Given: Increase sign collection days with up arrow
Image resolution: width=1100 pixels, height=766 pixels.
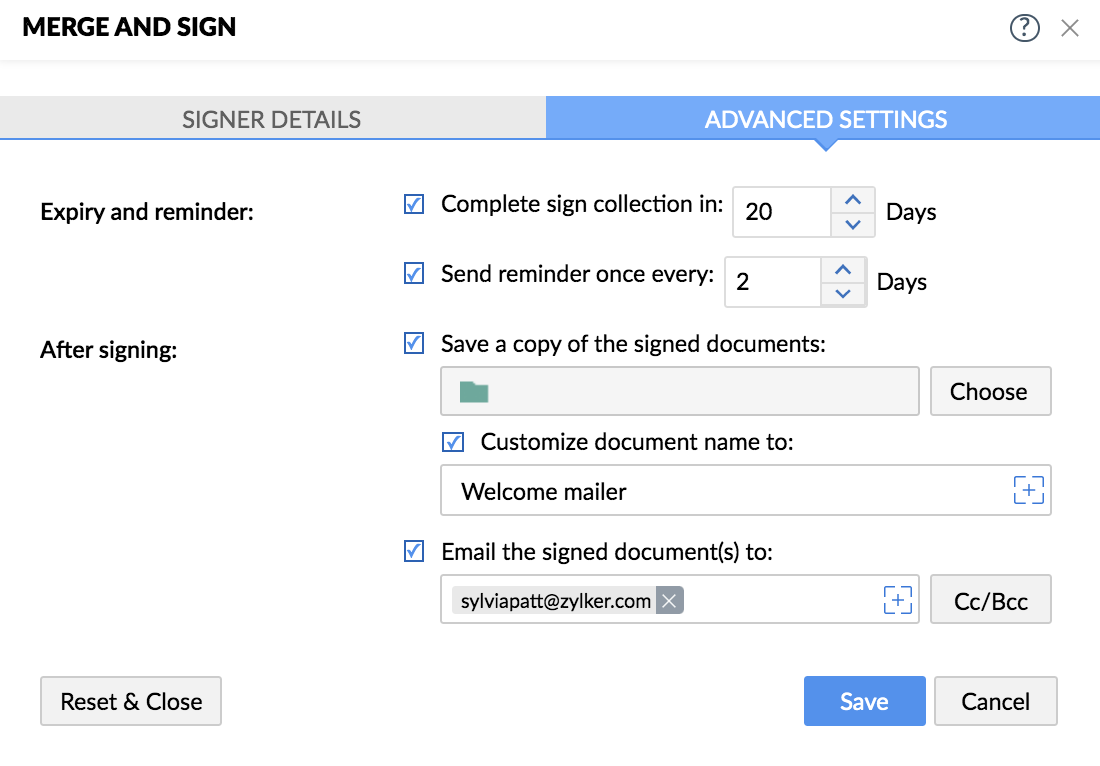Looking at the screenshot, I should coord(853,200).
